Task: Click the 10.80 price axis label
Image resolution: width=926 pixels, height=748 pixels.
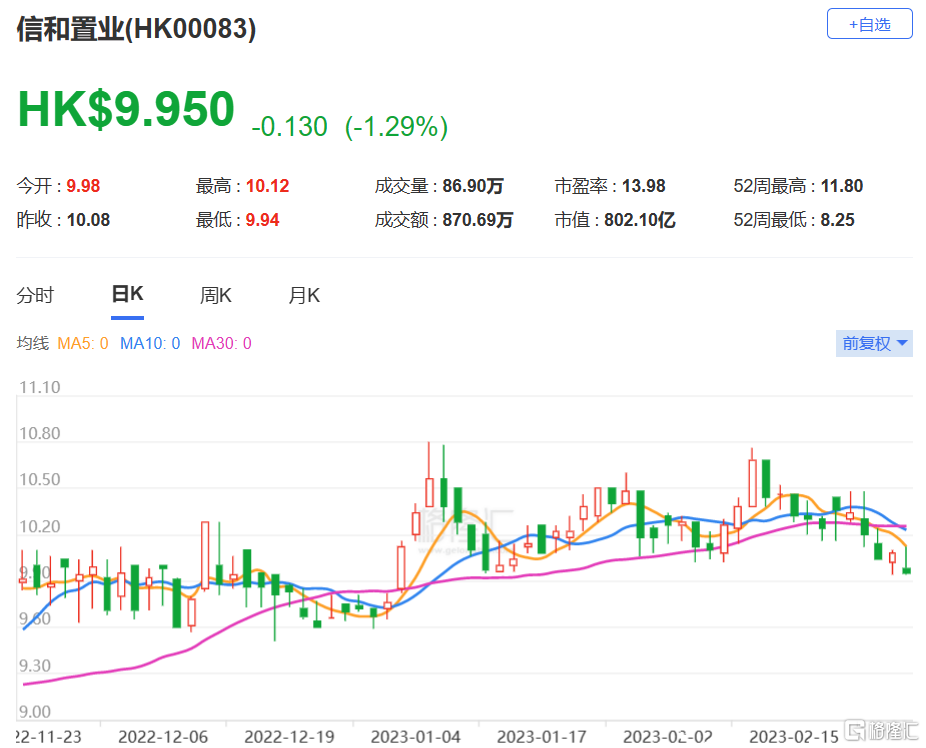Action: tap(40, 434)
